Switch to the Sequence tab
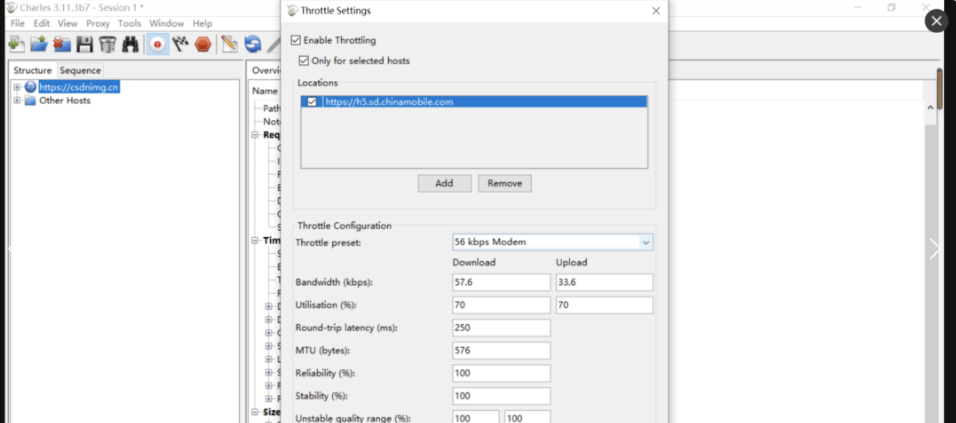This screenshot has height=423, width=956. click(80, 70)
